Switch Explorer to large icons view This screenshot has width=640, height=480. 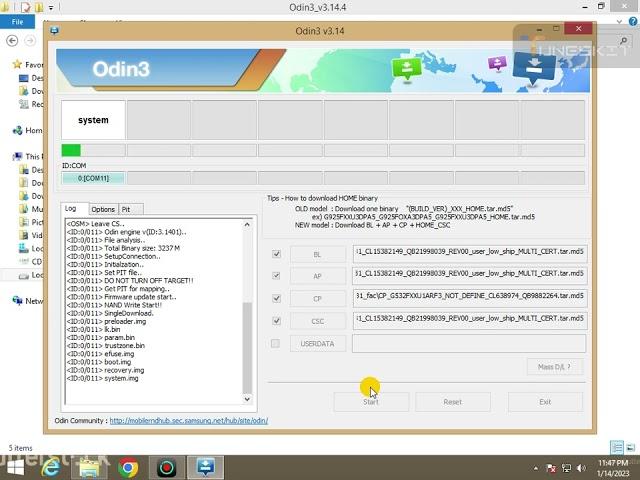point(630,448)
